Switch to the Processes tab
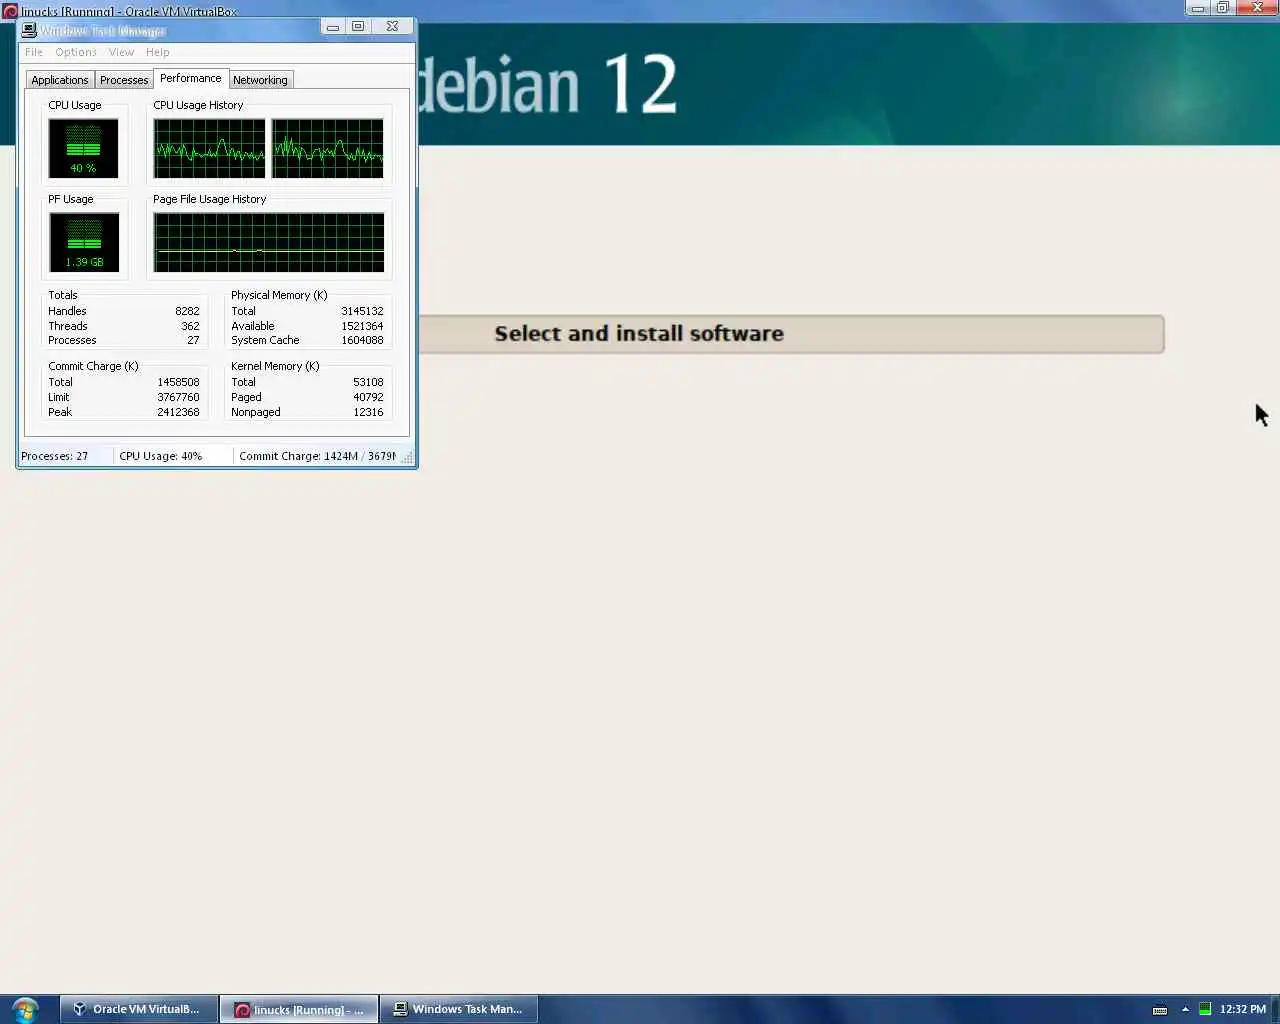Viewport: 1280px width, 1024px height. point(124,80)
